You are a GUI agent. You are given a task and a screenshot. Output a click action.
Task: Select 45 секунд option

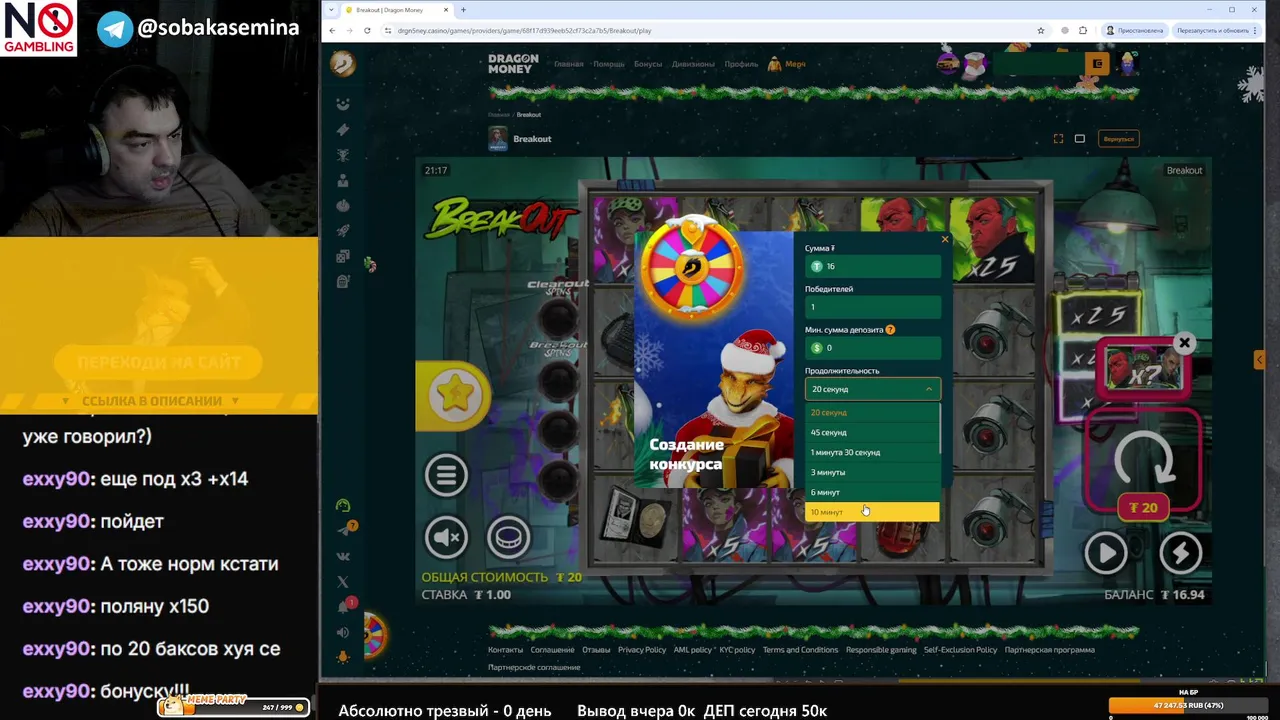[873, 432]
